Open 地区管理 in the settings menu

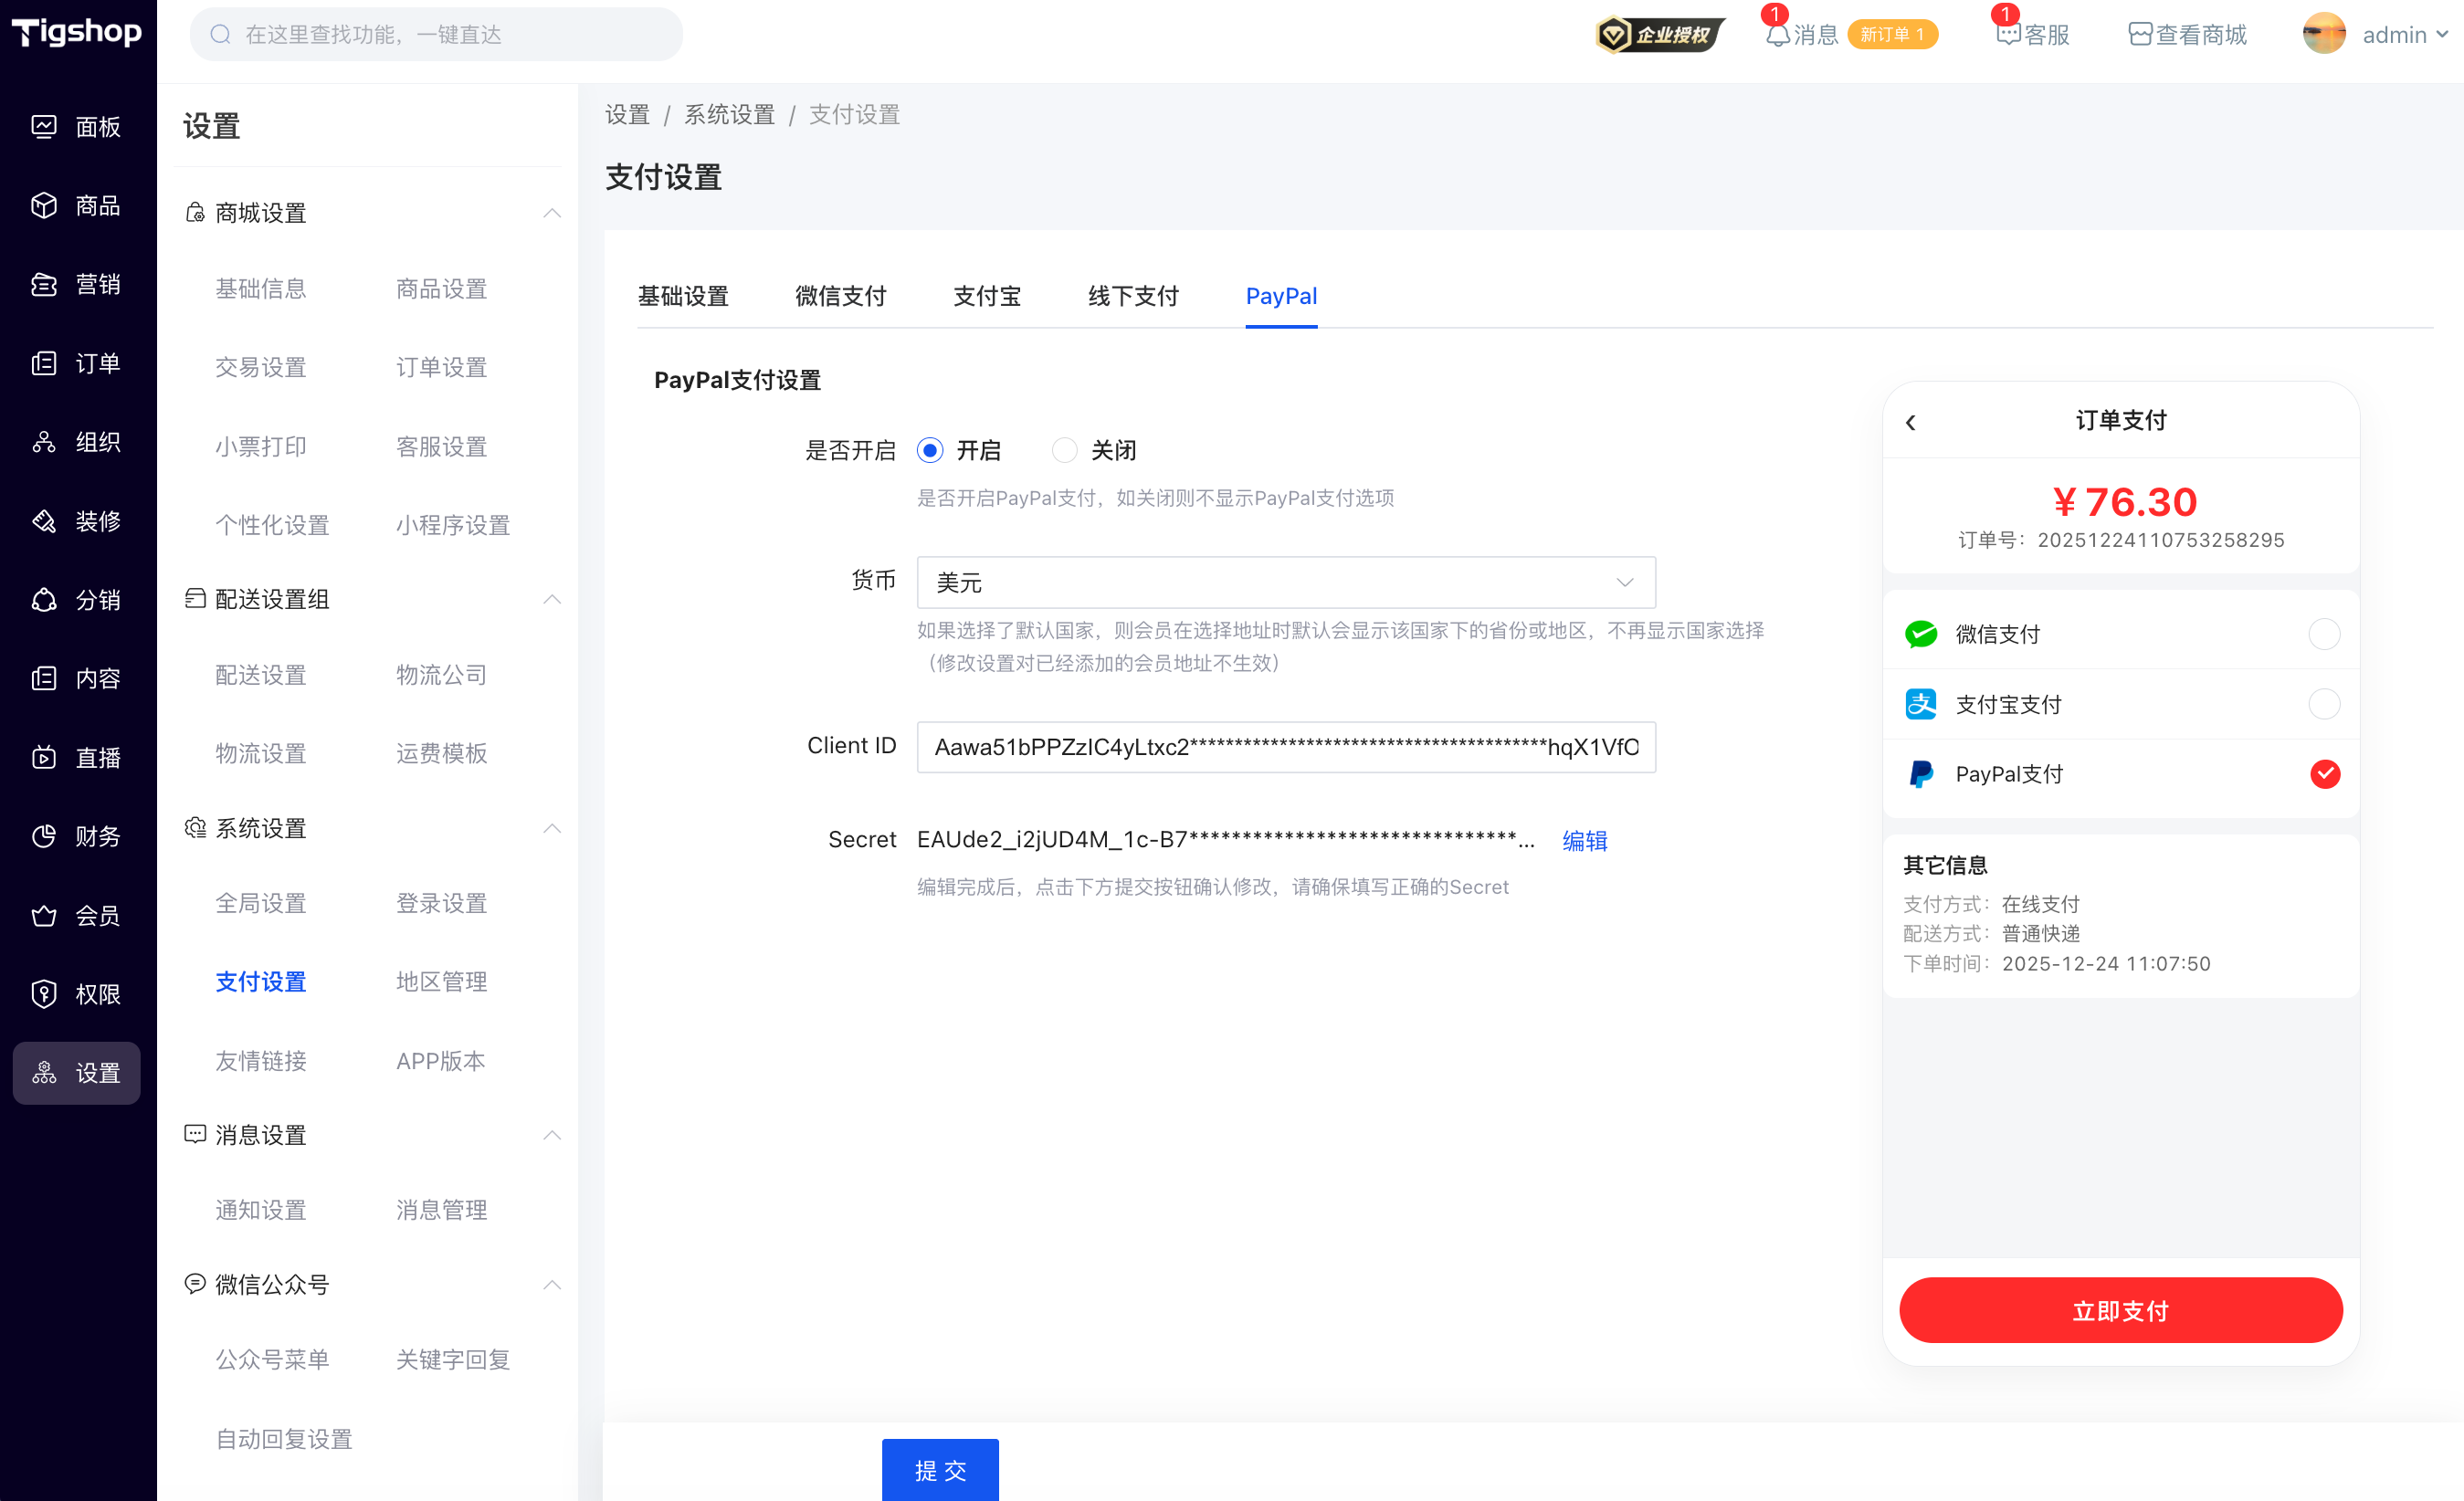442,982
